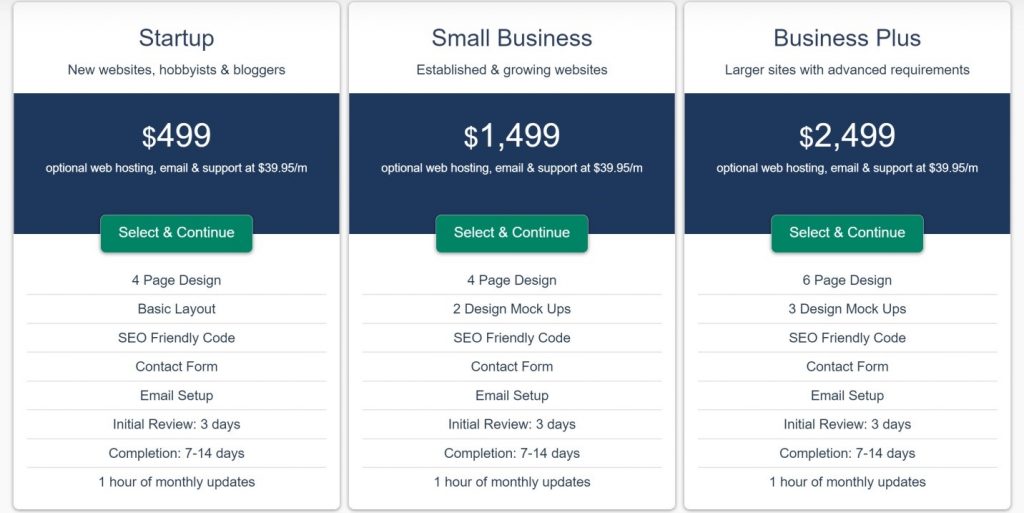This screenshot has width=1024, height=513.
Task: Select Basic Layout row in Startup
Action: pyautogui.click(x=176, y=309)
